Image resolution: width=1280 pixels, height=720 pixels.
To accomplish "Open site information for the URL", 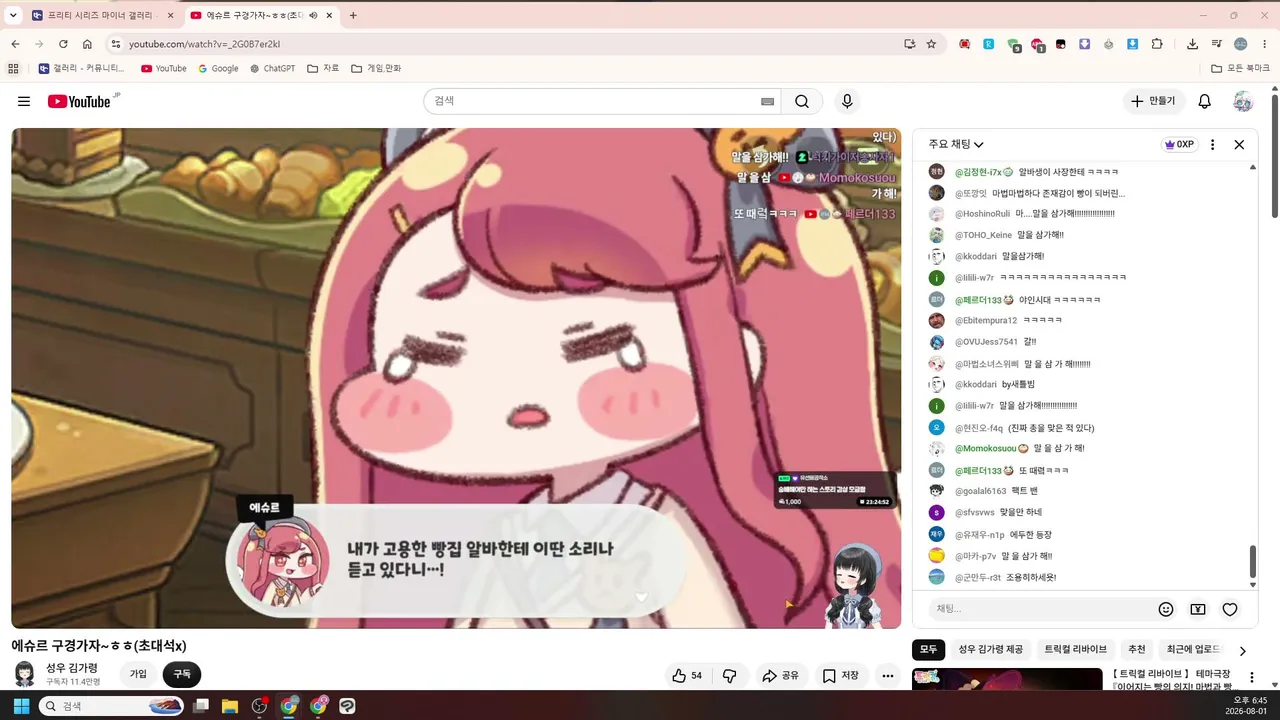I will point(115,44).
